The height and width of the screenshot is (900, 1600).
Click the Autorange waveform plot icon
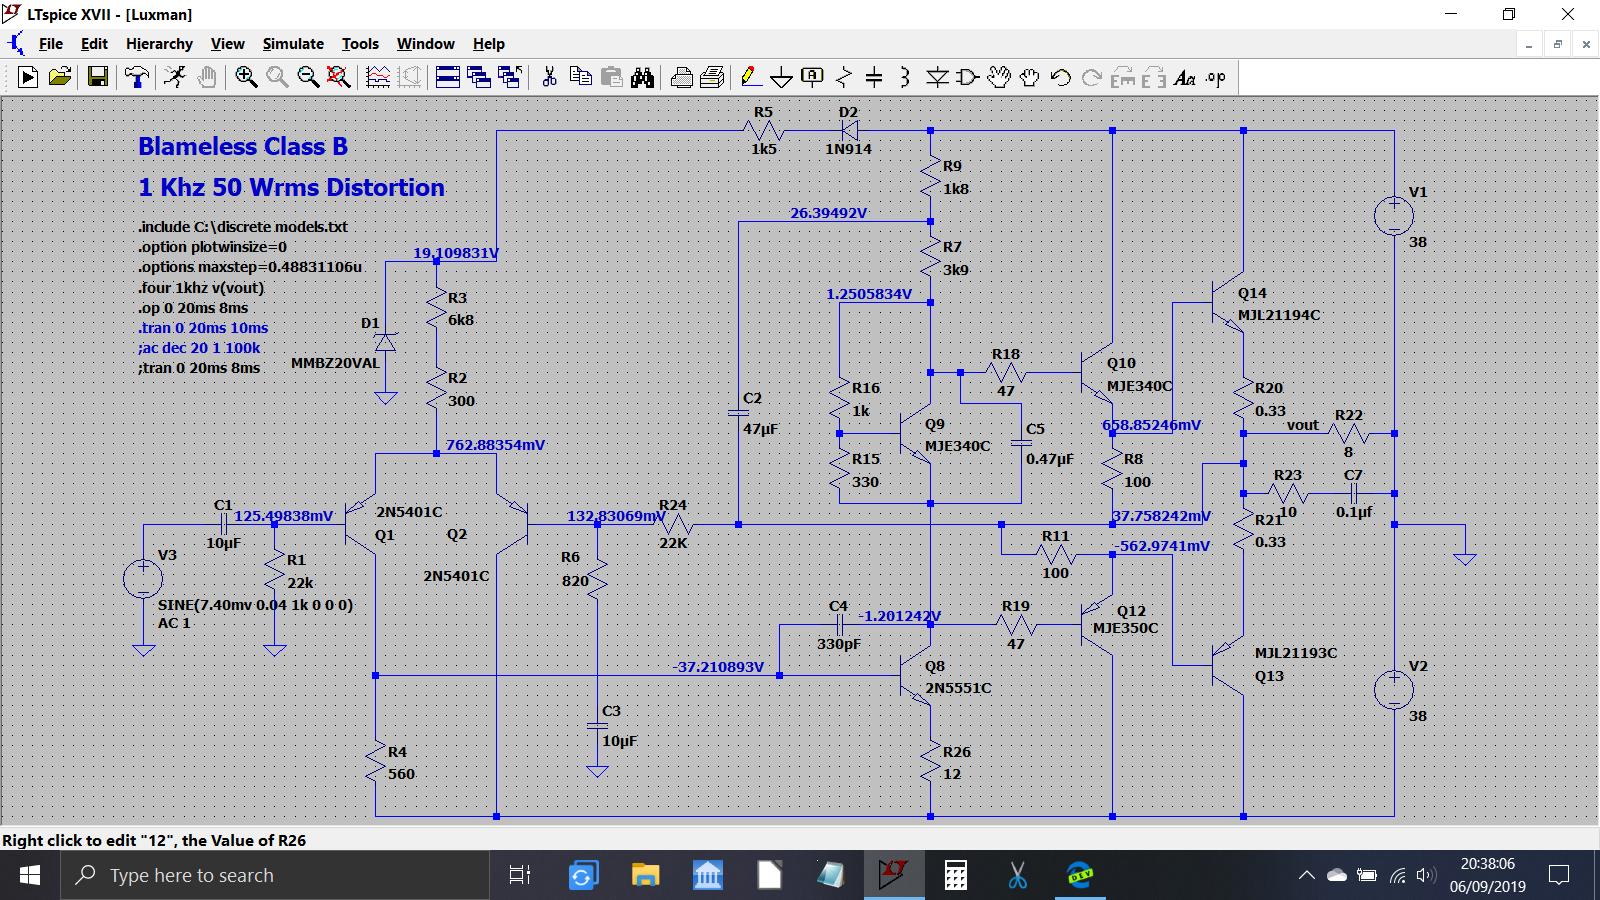[x=378, y=77]
